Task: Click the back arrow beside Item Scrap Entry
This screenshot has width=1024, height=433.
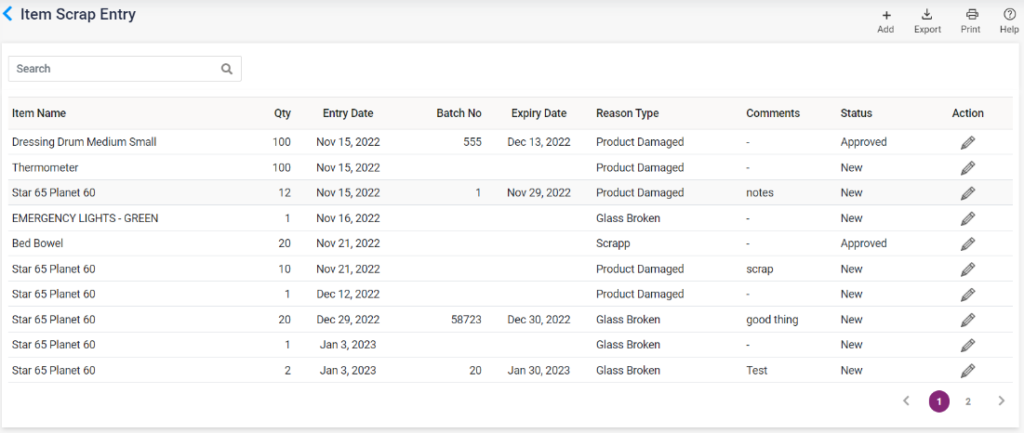Action: click(x=10, y=15)
